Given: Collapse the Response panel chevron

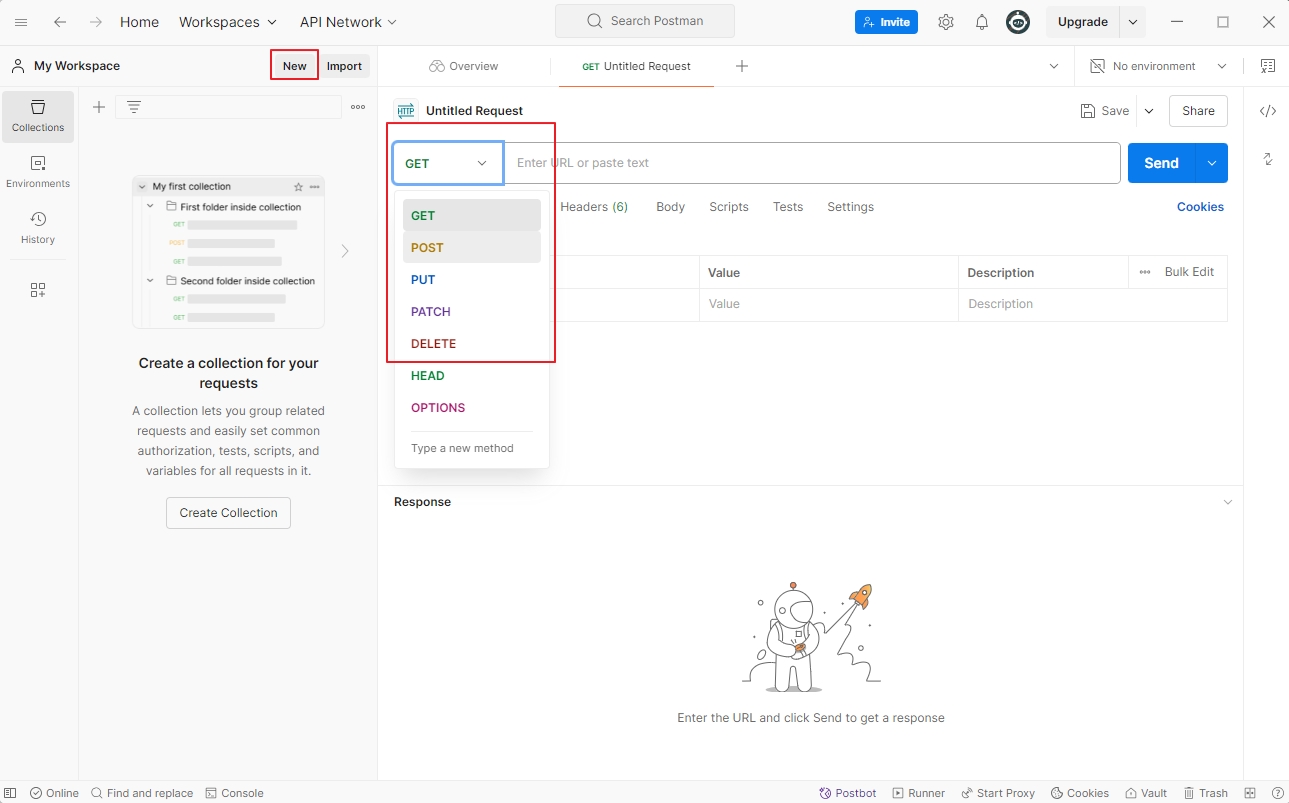Looking at the screenshot, I should (x=1228, y=502).
